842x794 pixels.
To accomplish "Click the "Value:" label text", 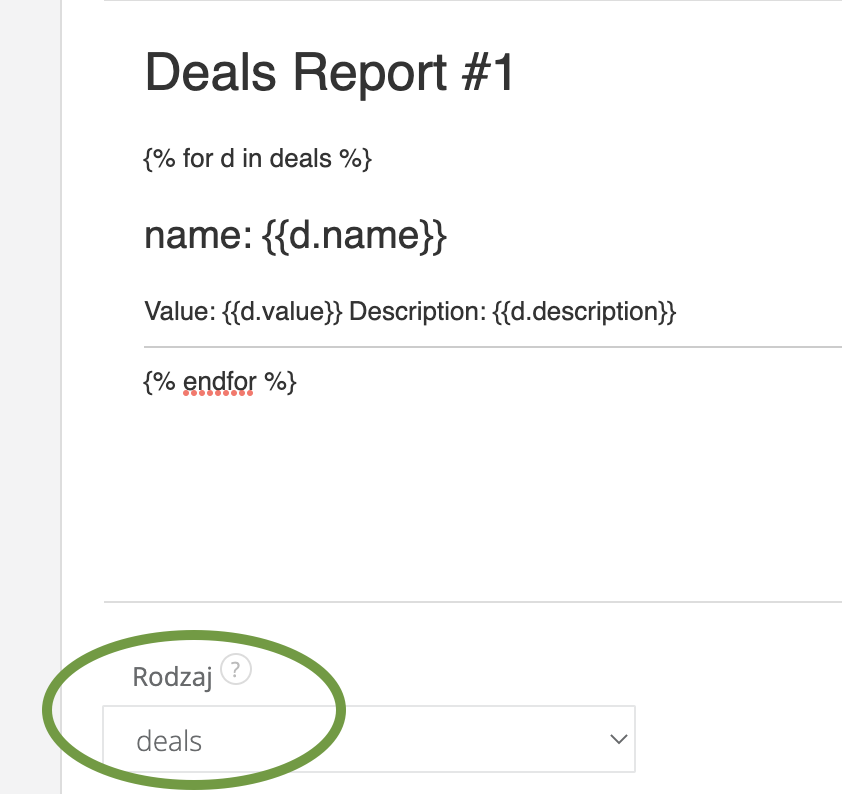I will [179, 312].
